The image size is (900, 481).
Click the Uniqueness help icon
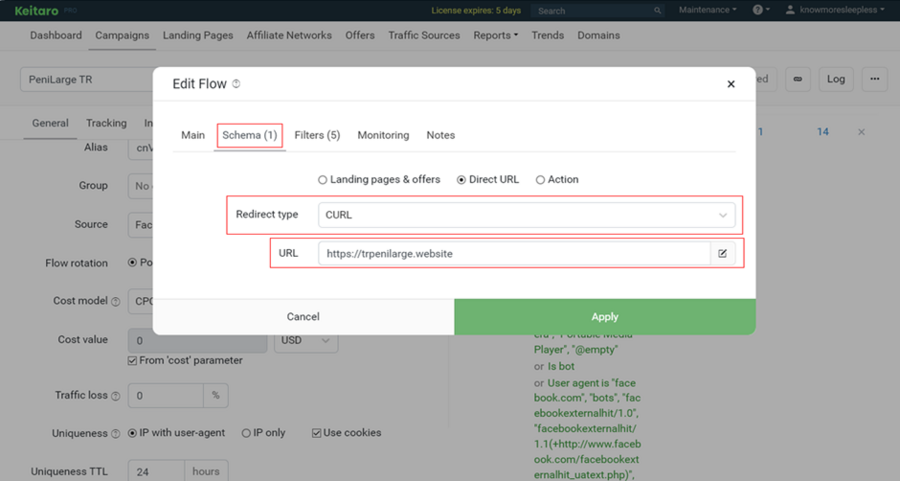pyautogui.click(x=115, y=434)
